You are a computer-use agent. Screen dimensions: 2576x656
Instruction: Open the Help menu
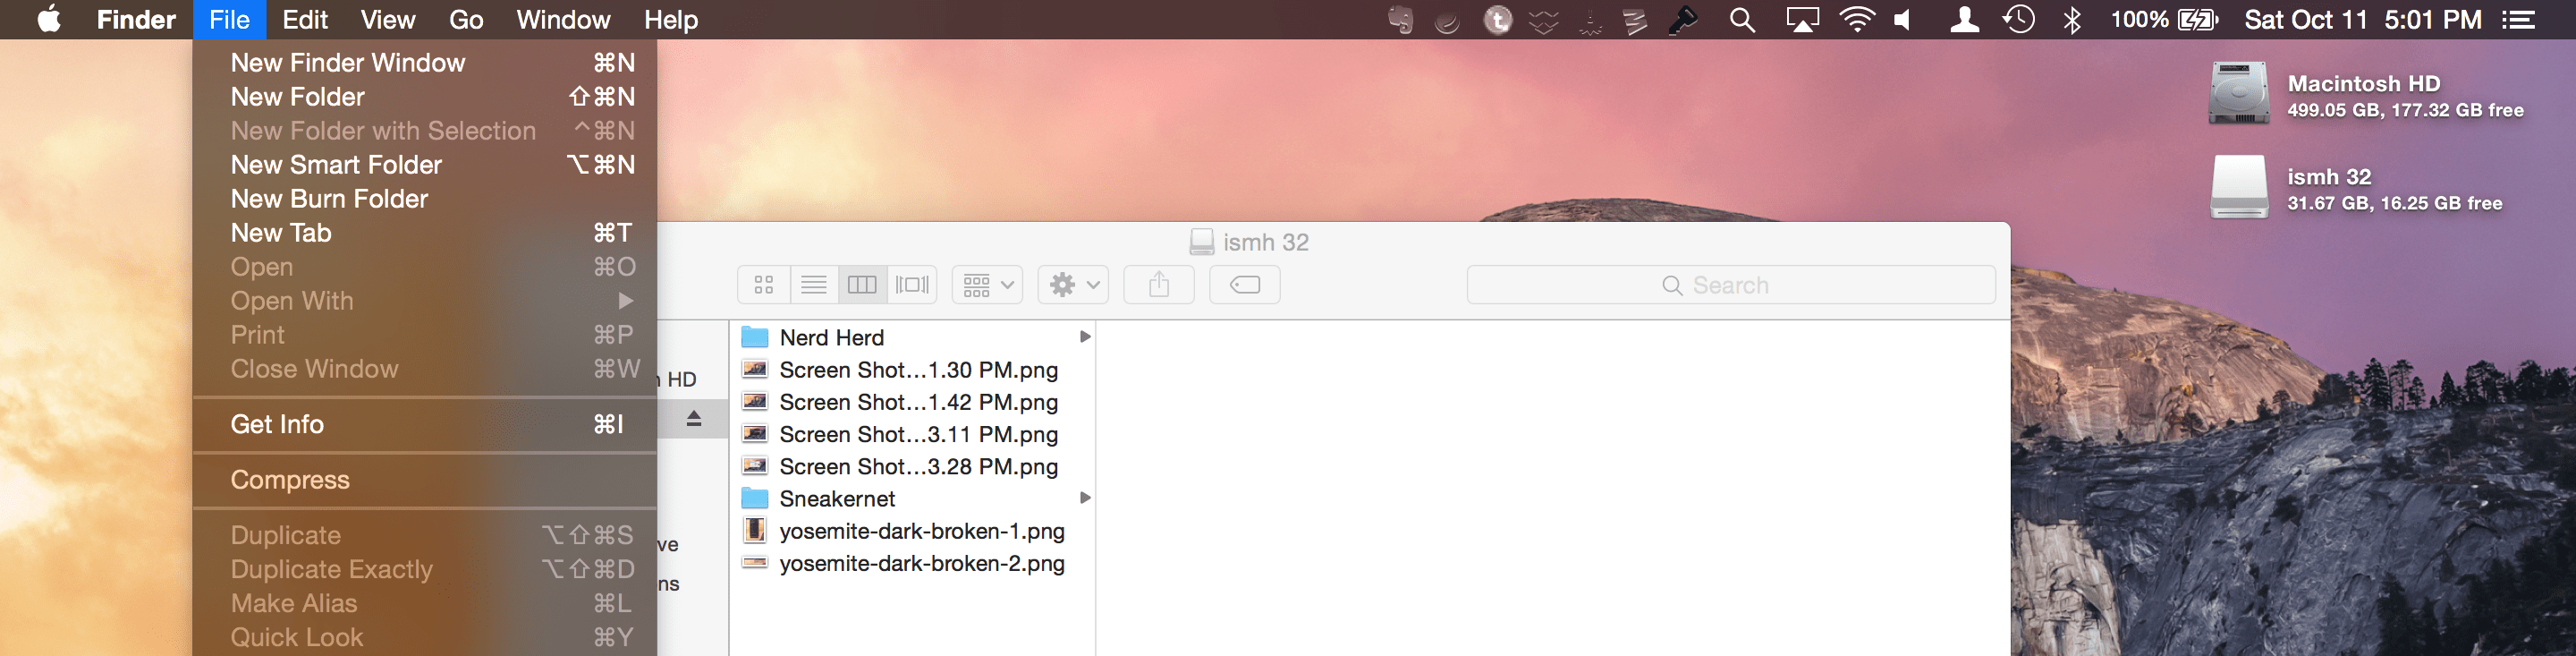pyautogui.click(x=671, y=20)
